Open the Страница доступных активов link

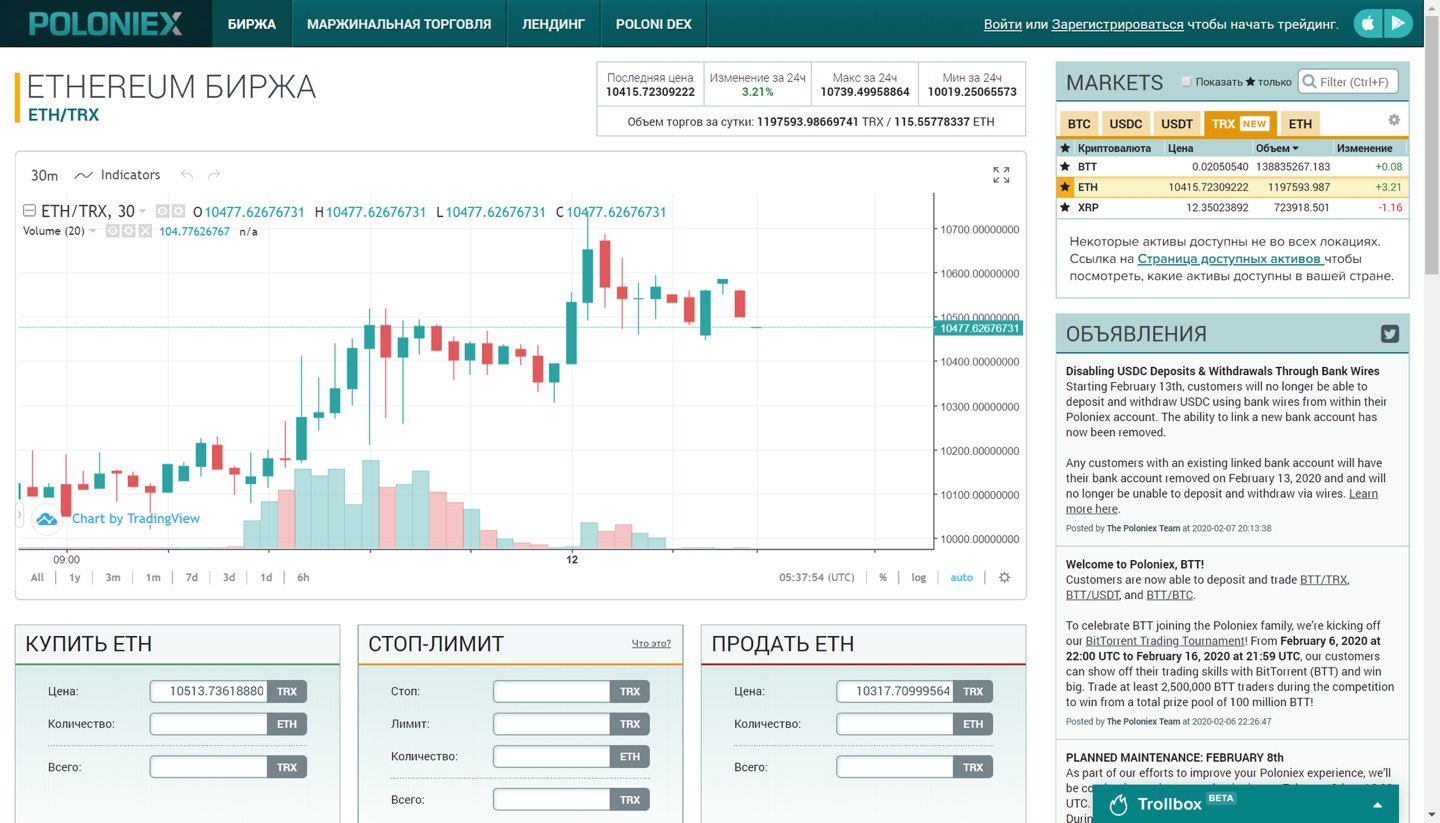coord(1229,259)
